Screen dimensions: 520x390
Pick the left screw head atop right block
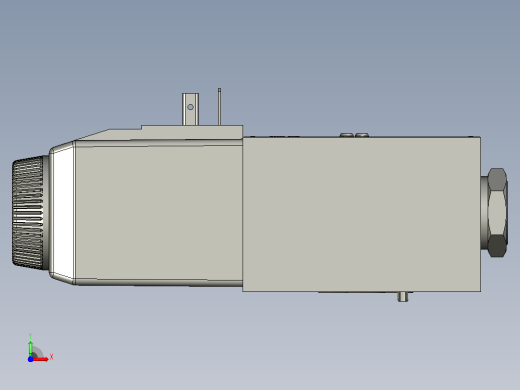click(x=347, y=135)
